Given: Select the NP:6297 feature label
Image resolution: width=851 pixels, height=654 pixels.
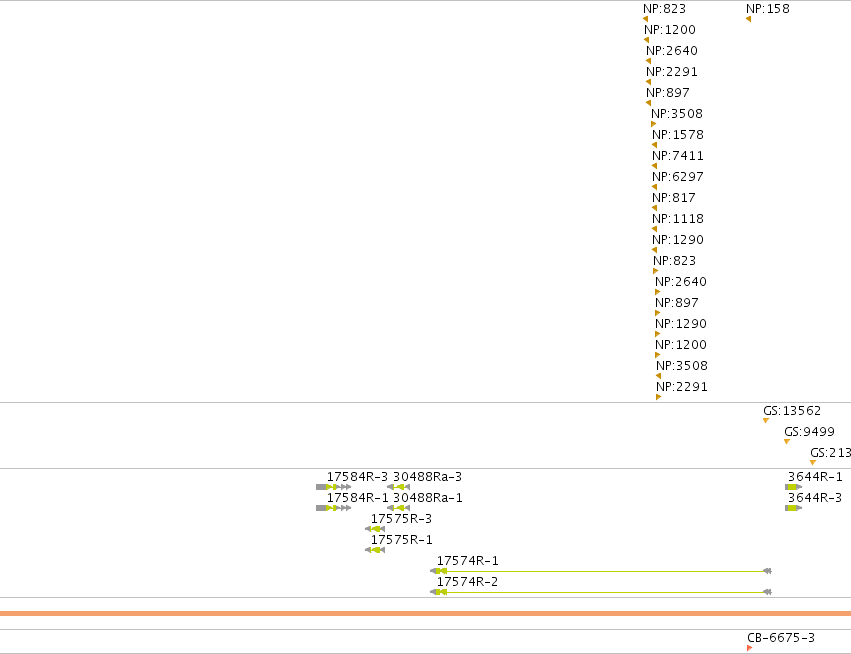Looking at the screenshot, I should (677, 177).
